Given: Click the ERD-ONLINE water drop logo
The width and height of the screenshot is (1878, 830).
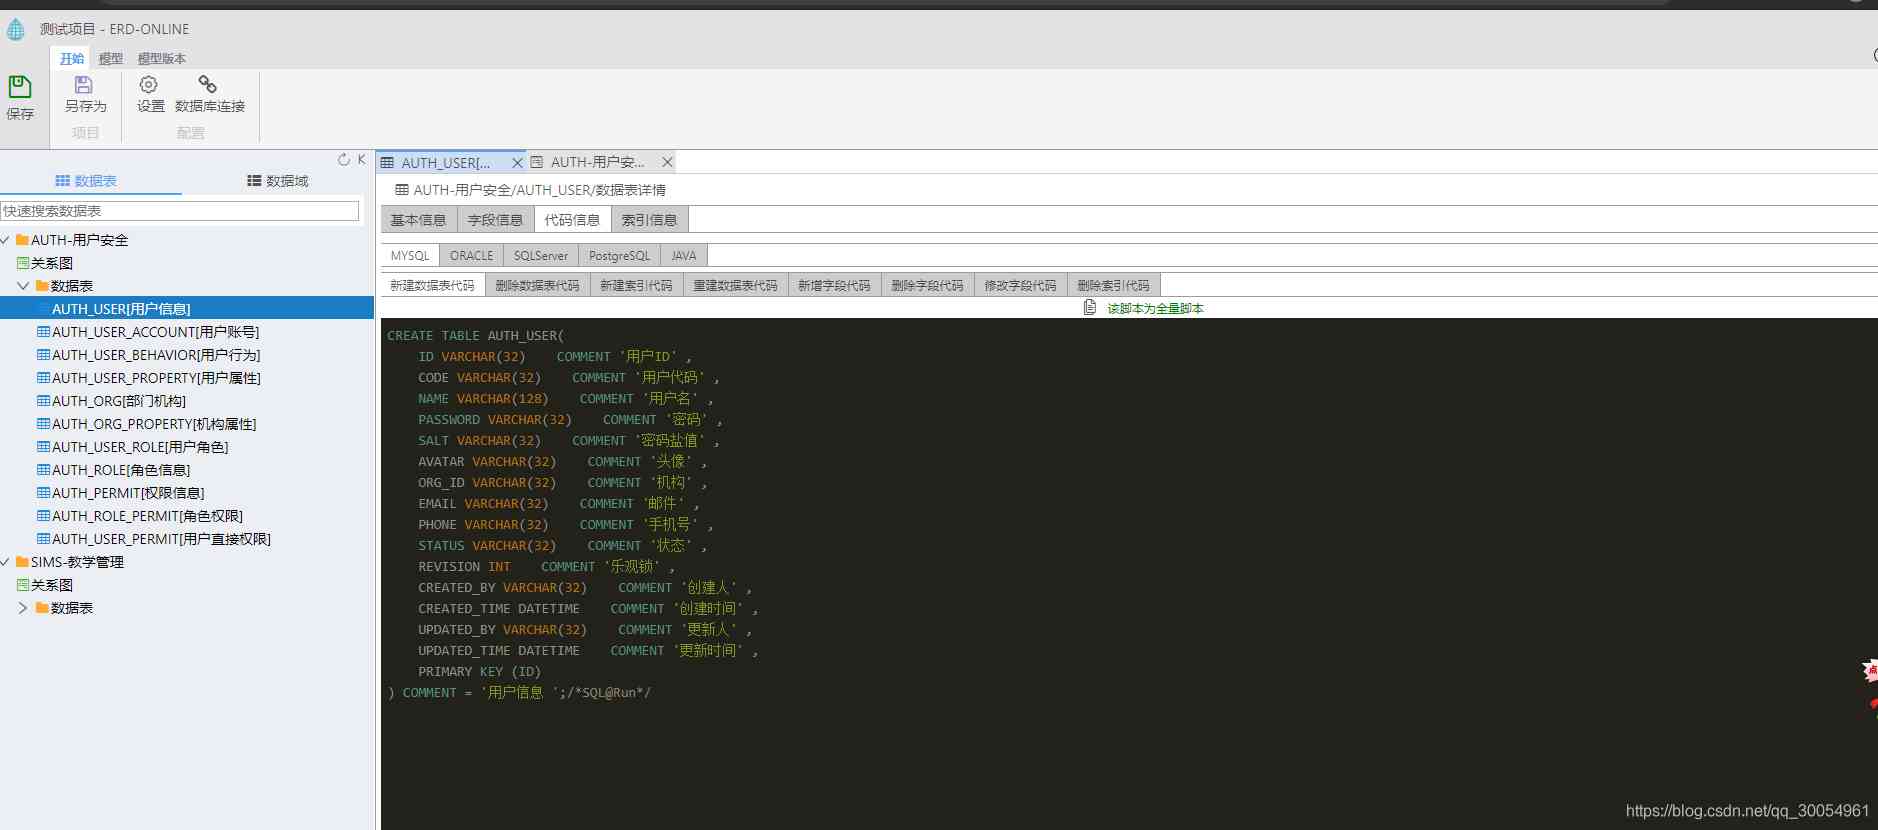Looking at the screenshot, I should 16,30.
